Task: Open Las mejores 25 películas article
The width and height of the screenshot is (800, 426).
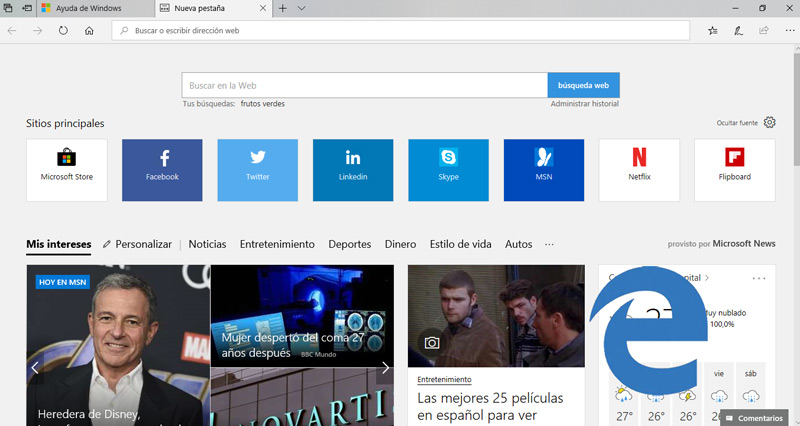Action: pyautogui.click(x=490, y=407)
